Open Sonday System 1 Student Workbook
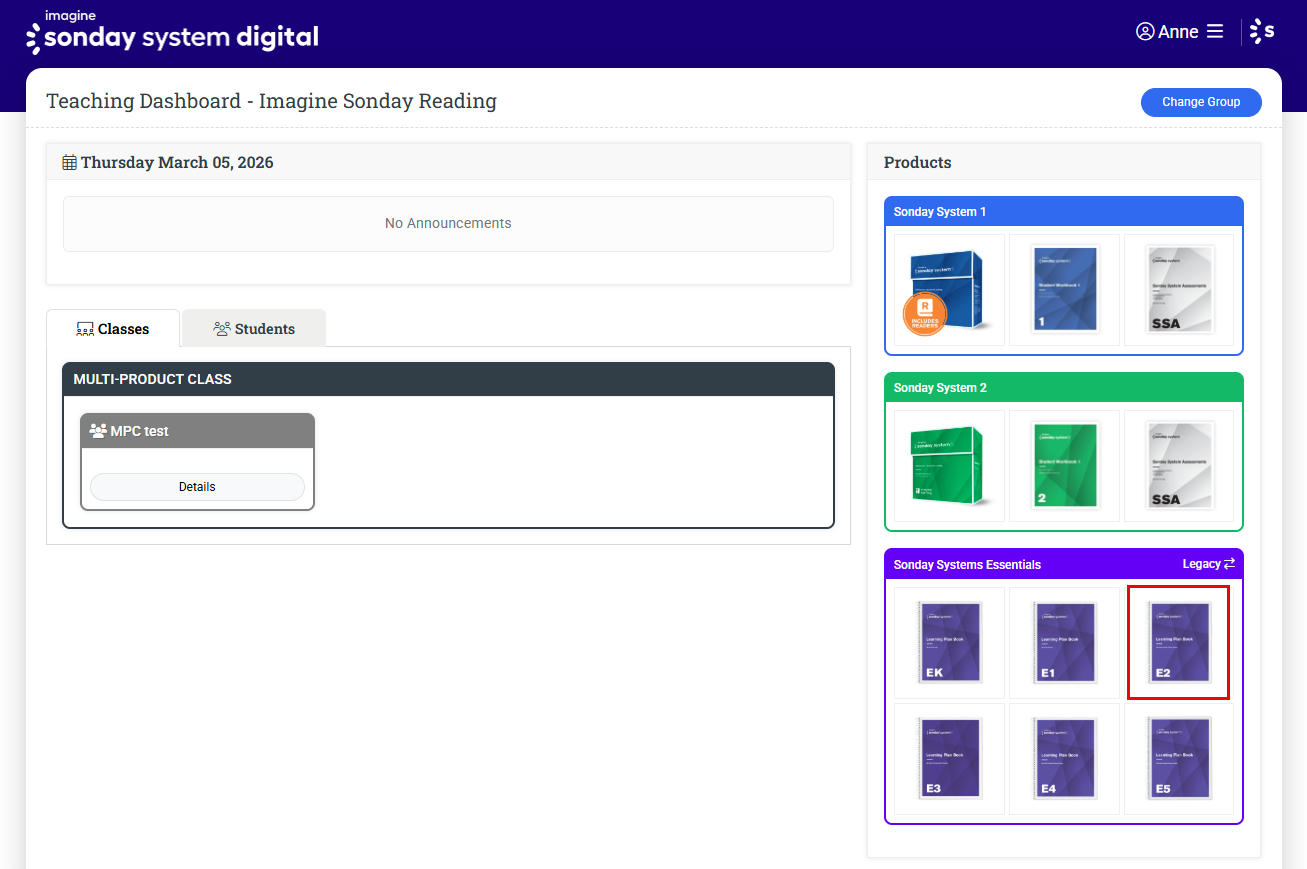This screenshot has height=869, width=1307. pyautogui.click(x=1064, y=291)
